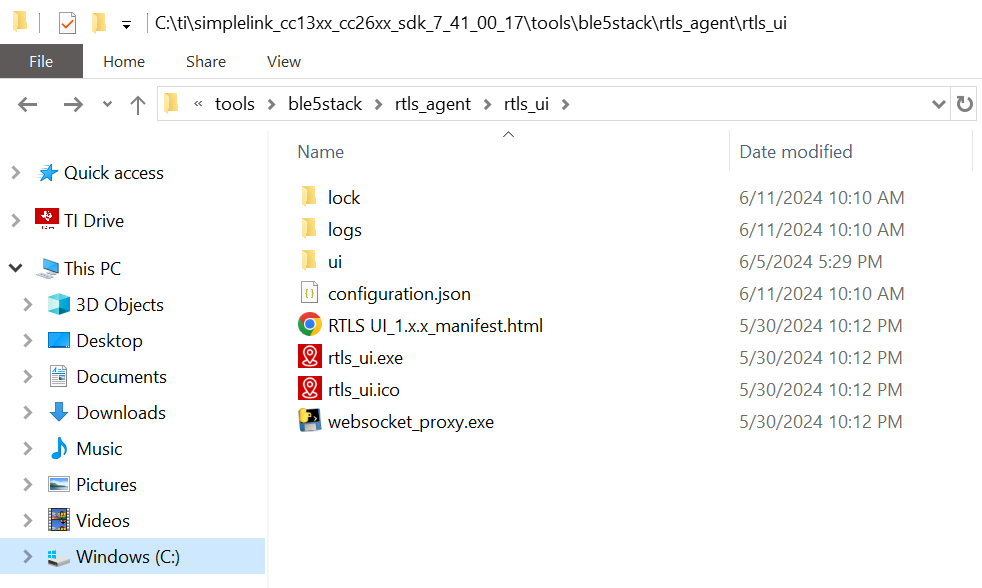
Task: Collapse the This PC tree node
Action: (x=16, y=269)
